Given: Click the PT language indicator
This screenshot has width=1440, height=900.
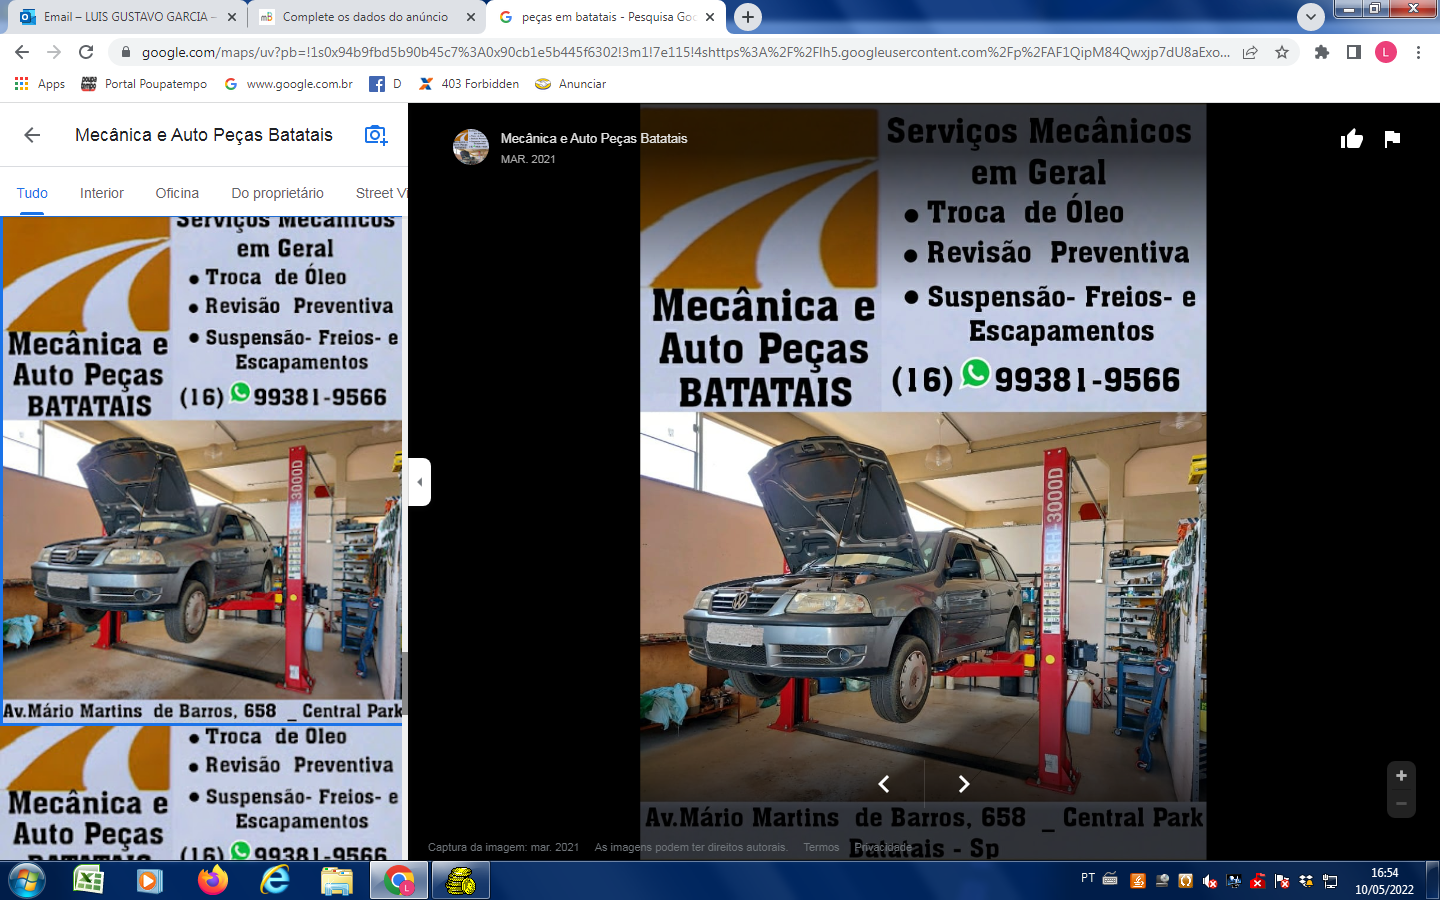Looking at the screenshot, I should click(1088, 878).
